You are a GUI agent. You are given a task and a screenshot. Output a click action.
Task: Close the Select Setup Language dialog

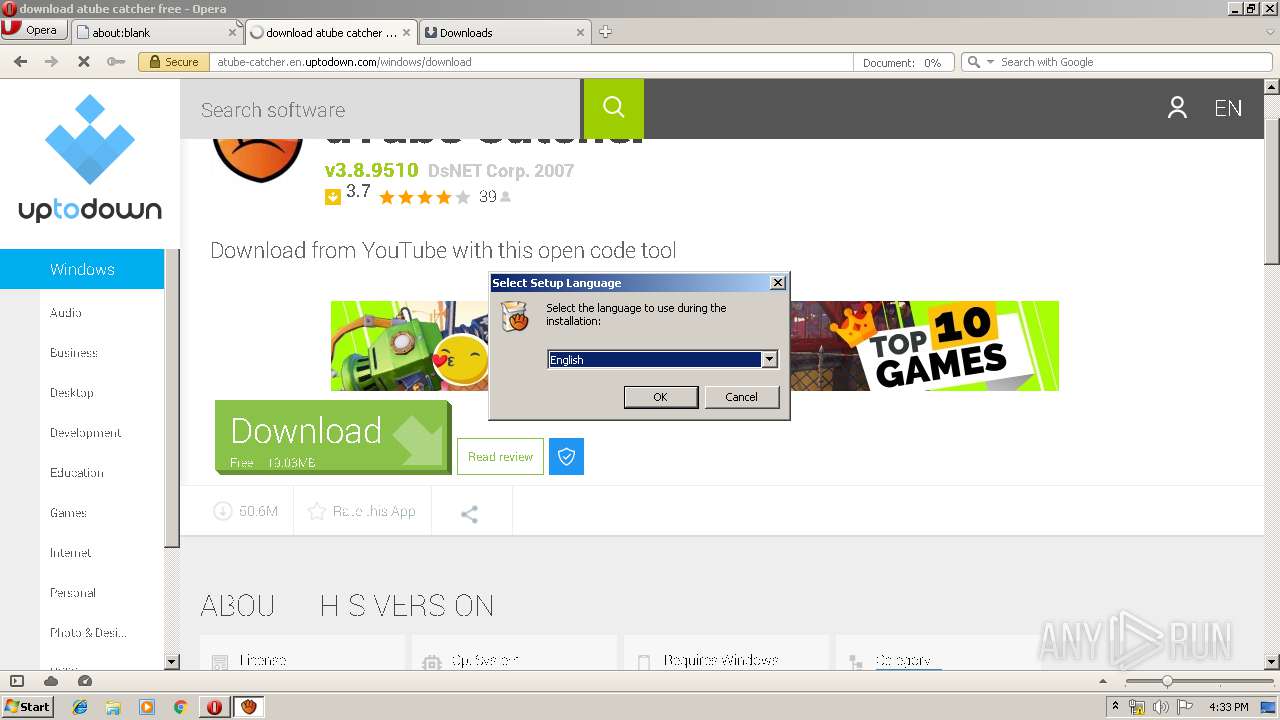(x=777, y=283)
